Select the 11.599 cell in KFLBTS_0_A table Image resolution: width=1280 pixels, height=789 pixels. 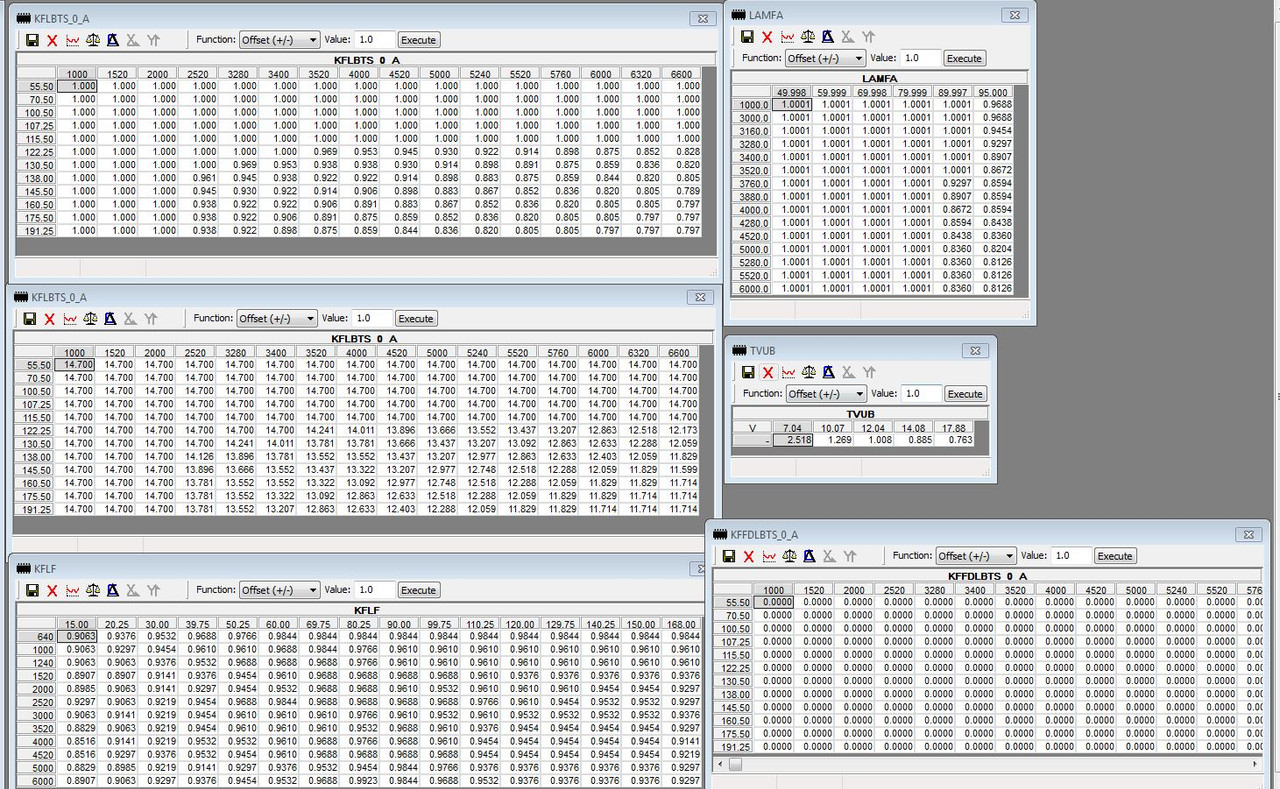(680, 470)
